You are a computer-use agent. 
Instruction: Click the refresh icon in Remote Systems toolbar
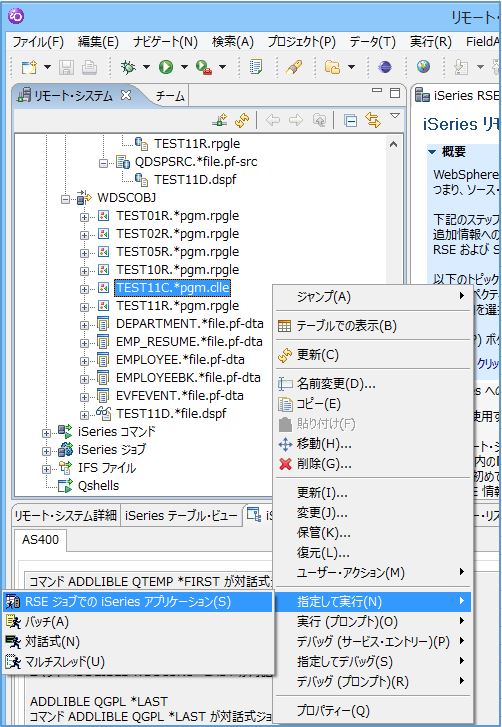click(x=241, y=121)
